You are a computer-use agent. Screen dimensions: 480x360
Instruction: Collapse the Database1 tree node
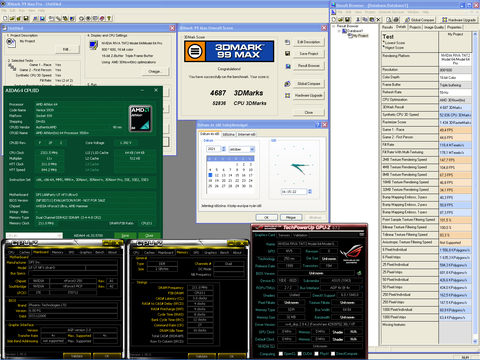[x=339, y=31]
